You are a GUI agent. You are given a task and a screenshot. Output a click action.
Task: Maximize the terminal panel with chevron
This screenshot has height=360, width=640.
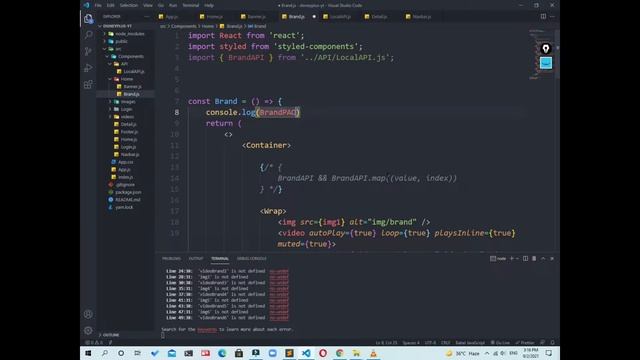point(543,258)
